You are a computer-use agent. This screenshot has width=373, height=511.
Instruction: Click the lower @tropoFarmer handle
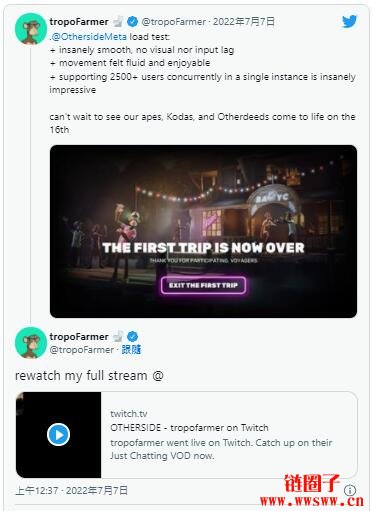[x=82, y=350]
